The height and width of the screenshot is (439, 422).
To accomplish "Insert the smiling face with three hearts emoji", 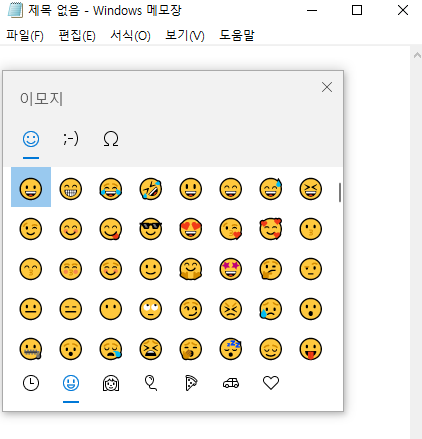I will coord(271,229).
